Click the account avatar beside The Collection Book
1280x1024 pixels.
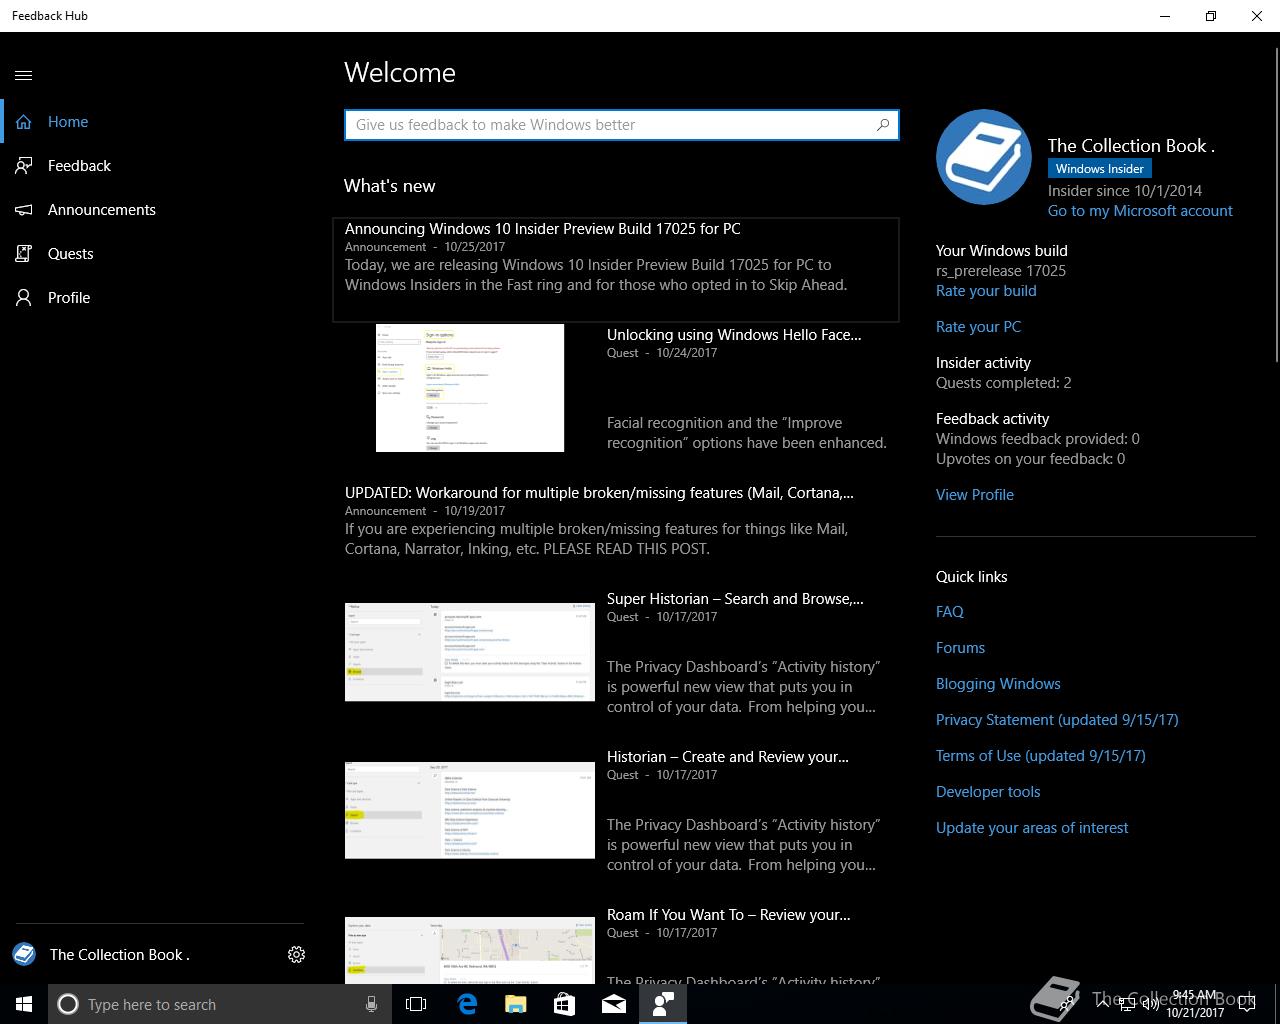point(24,955)
